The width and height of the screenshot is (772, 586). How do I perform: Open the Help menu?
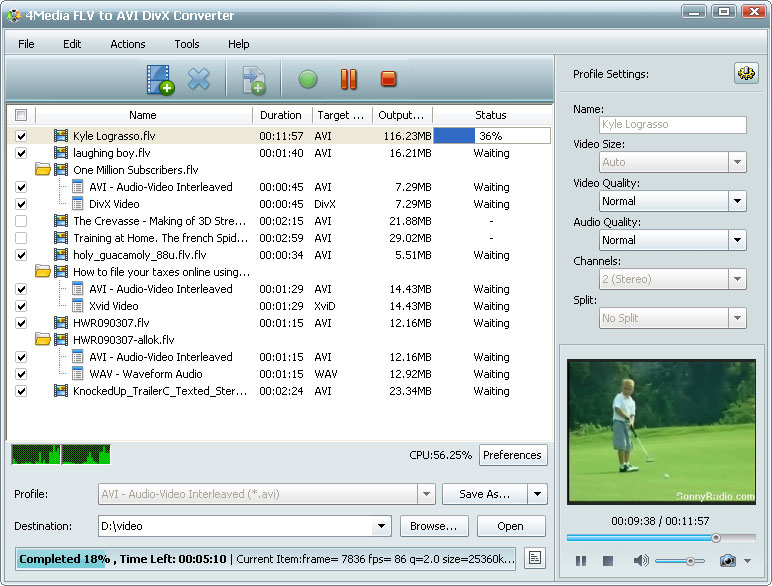click(x=238, y=44)
